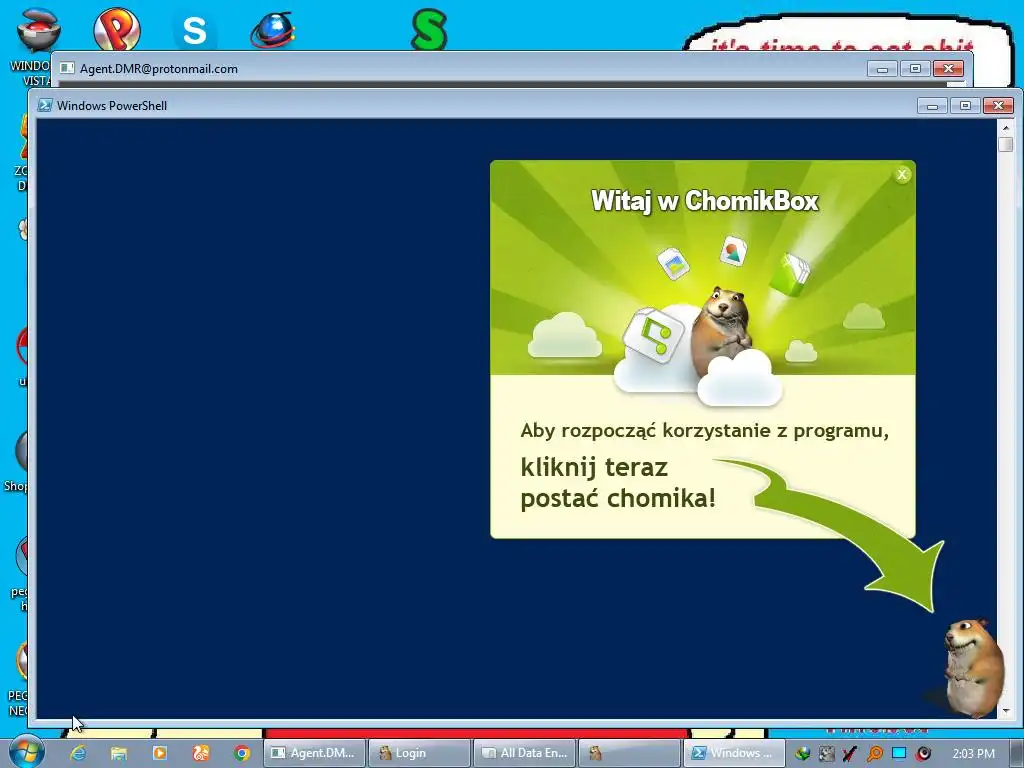Minimize the Windows PowerShell window
The width and height of the screenshot is (1024, 768).
point(932,106)
